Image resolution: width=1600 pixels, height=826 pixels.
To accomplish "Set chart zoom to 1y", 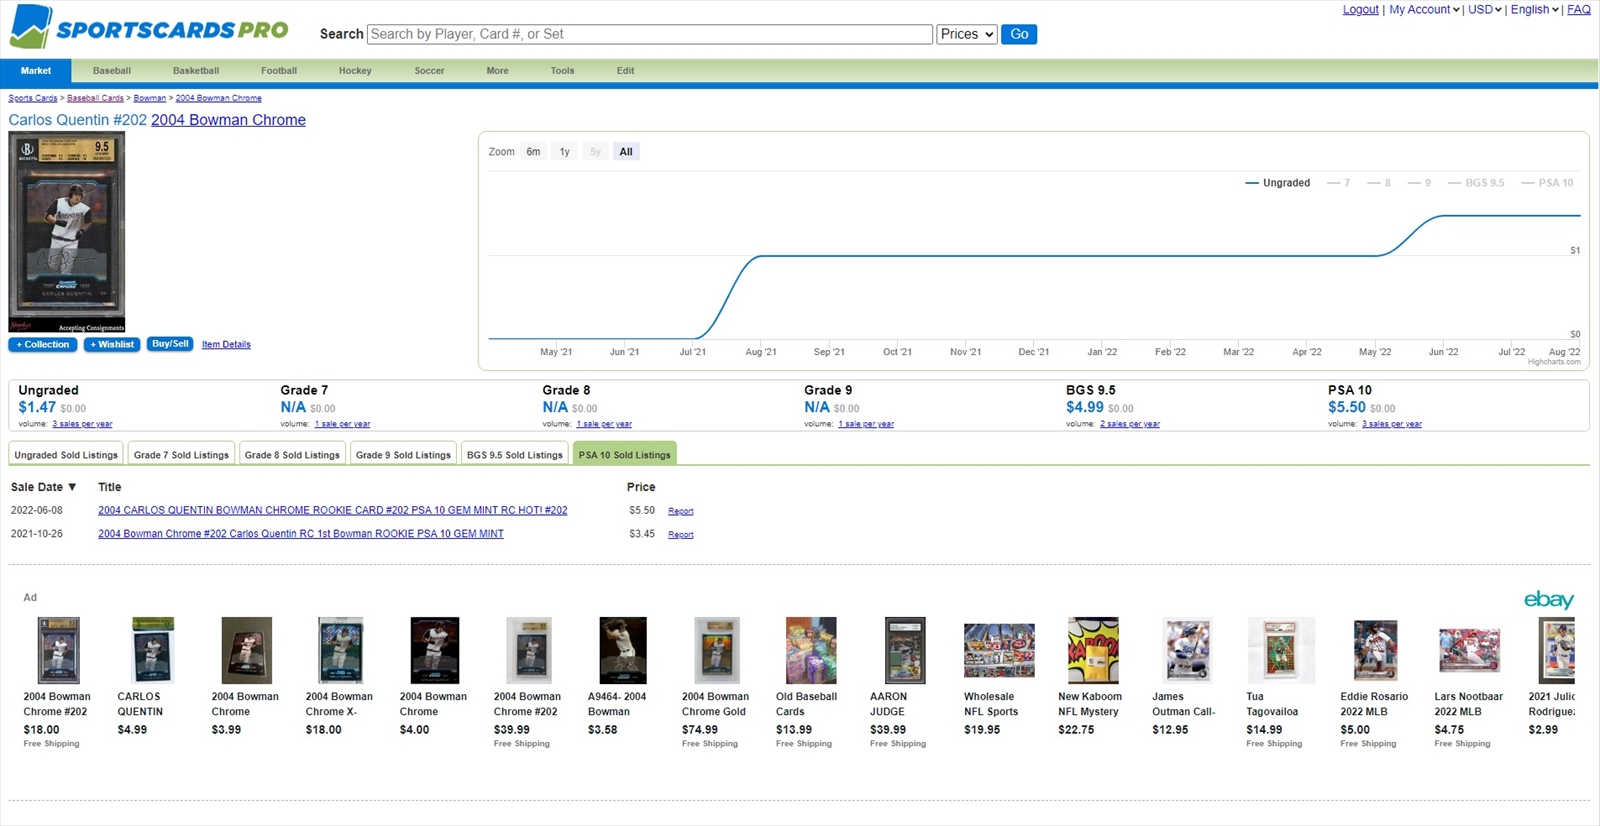I will tap(565, 152).
